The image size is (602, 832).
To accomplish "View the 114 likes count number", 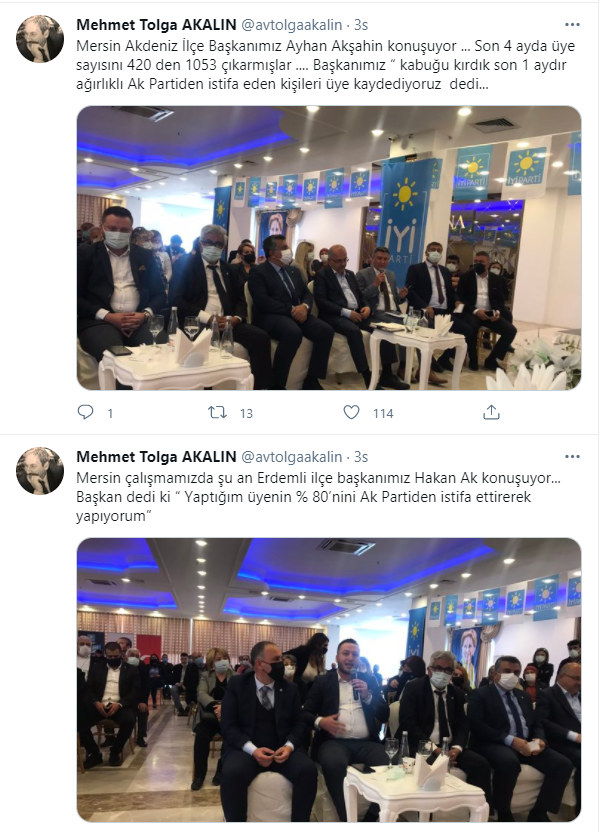I will click(x=383, y=413).
